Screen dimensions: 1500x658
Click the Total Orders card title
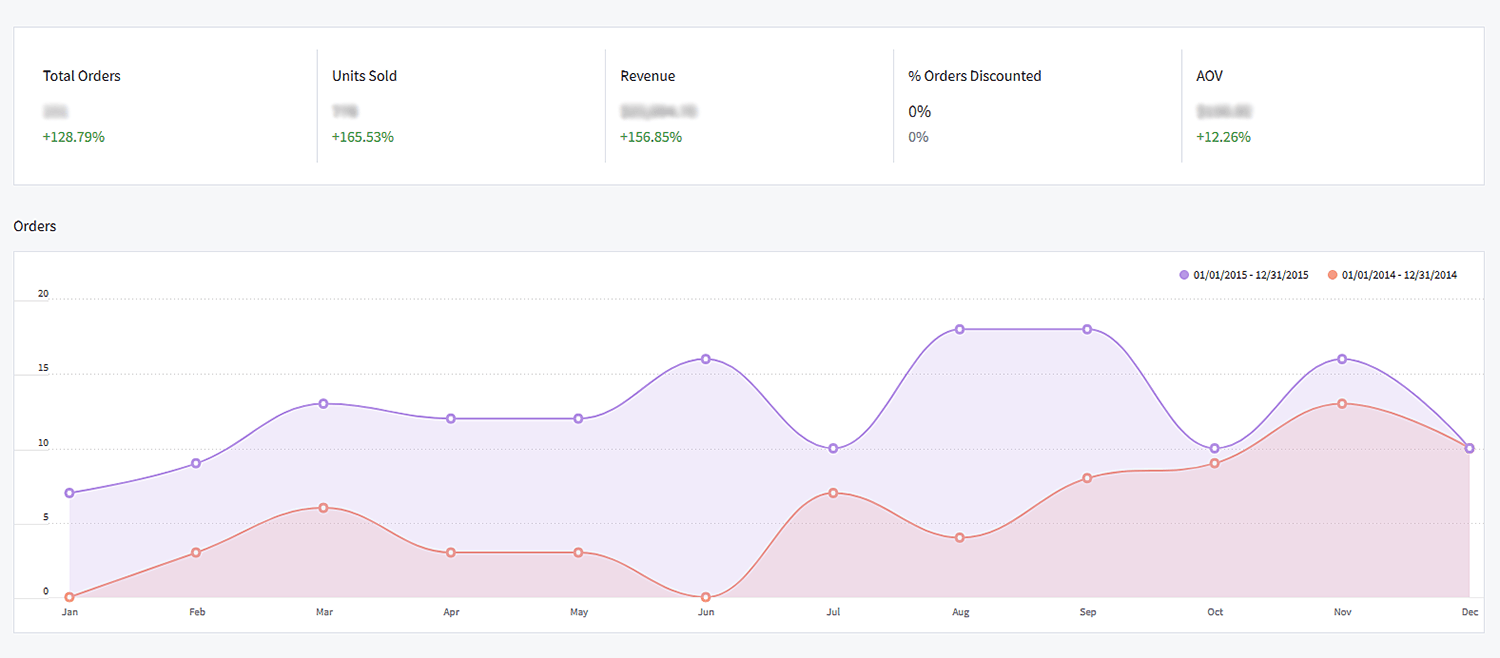(82, 76)
